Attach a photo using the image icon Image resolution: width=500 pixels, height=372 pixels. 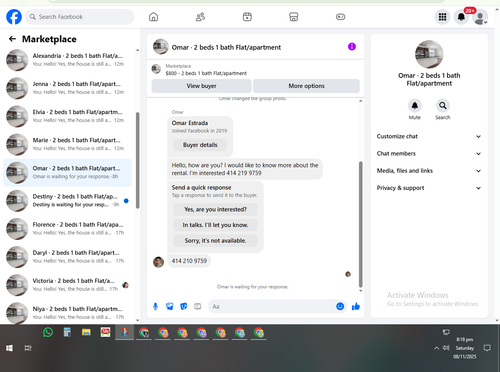pyautogui.click(x=170, y=306)
